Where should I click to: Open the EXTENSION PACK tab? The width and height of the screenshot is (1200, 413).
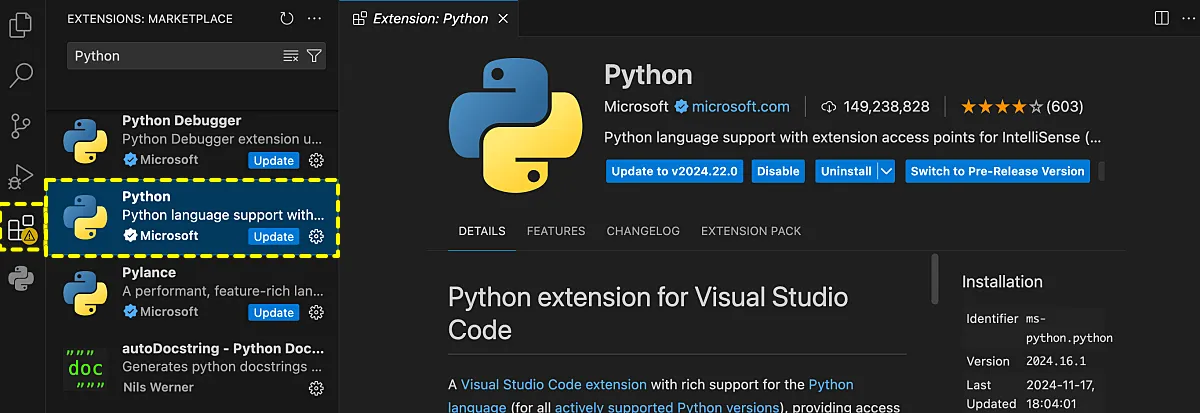[x=751, y=231]
